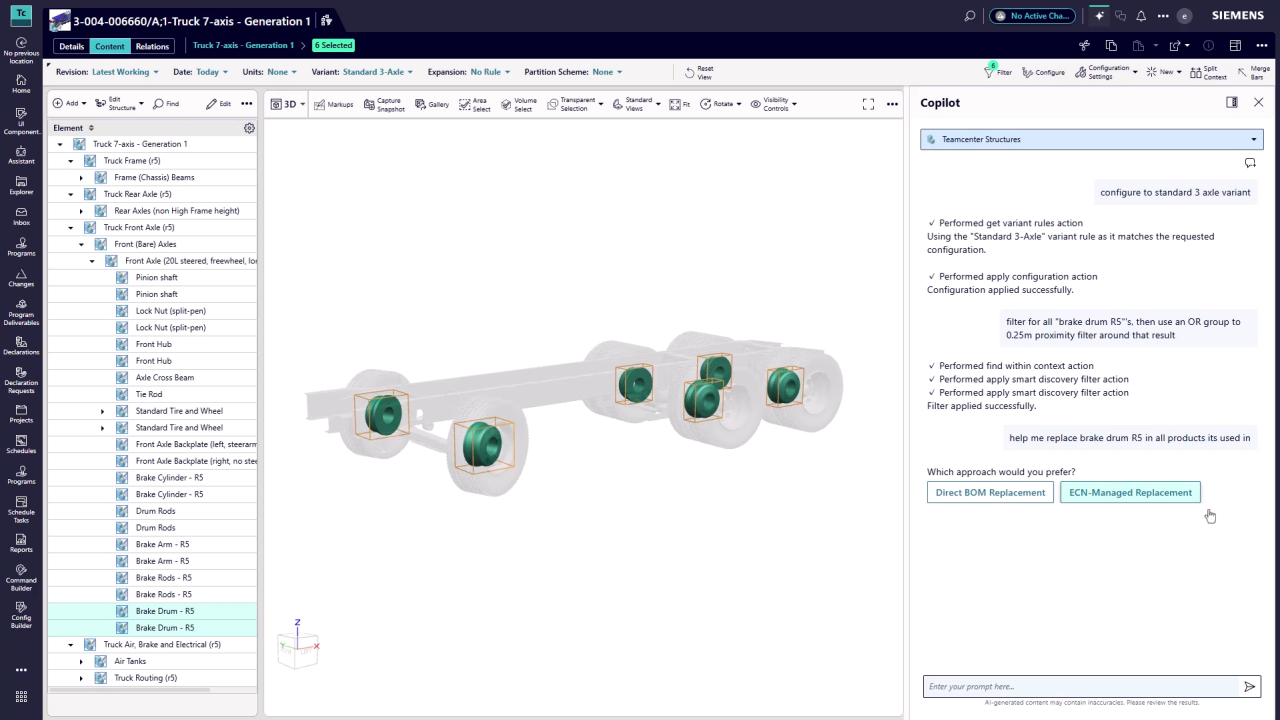Image resolution: width=1280 pixels, height=720 pixels.
Task: Send the Copilot prompt
Action: (1249, 686)
